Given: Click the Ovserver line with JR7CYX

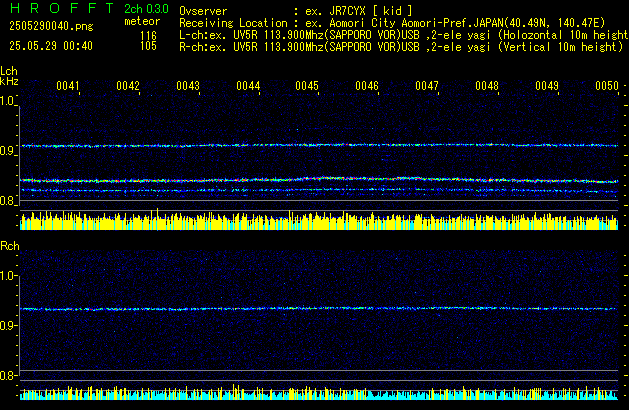Looking at the screenshot, I should [x=296, y=11].
